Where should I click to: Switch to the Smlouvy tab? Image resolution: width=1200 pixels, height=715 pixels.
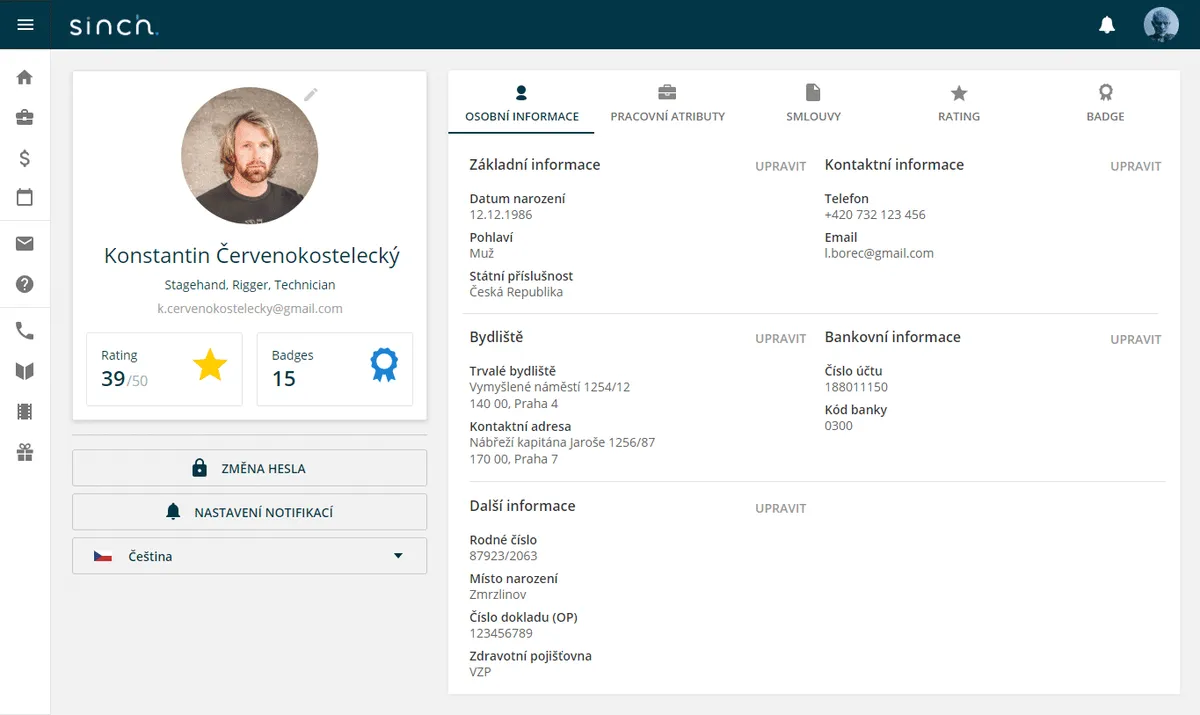coord(813,104)
